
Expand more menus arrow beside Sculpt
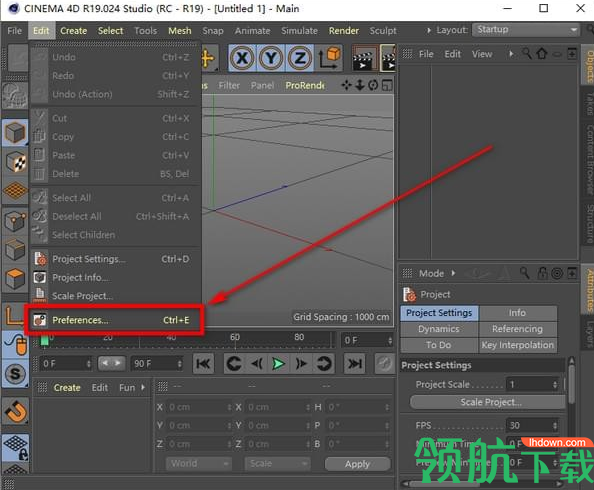click(428, 30)
